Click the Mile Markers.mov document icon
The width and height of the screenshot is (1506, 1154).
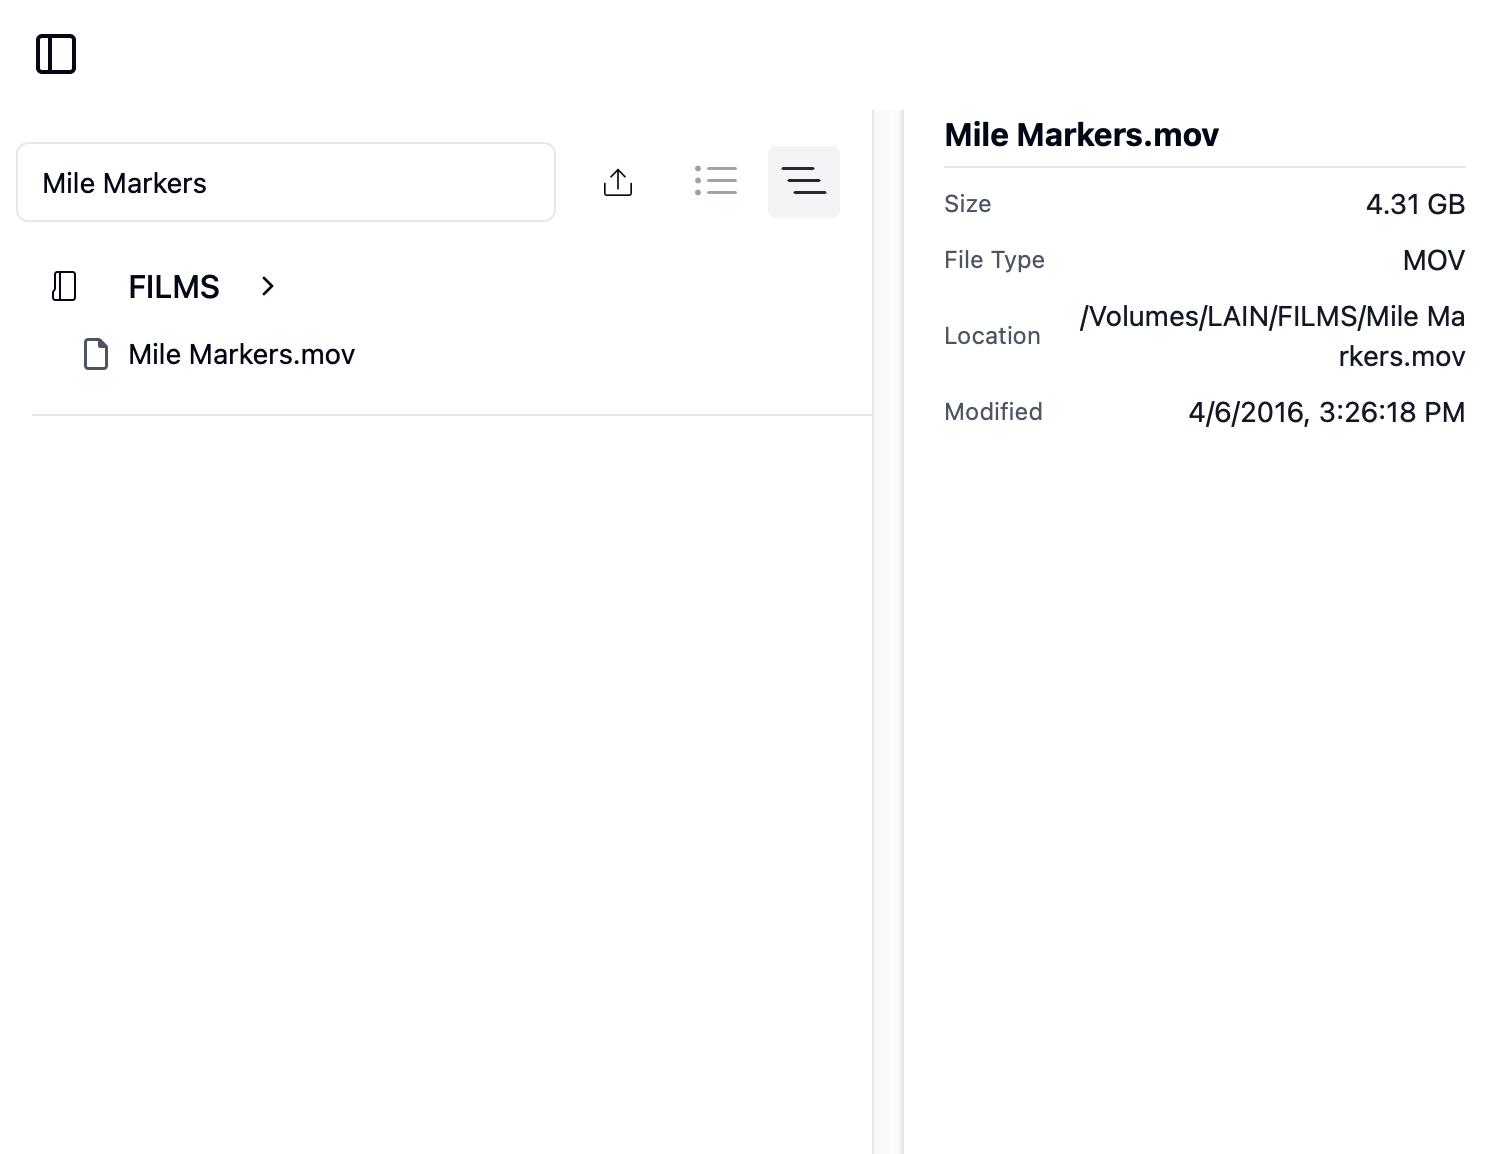[96, 354]
